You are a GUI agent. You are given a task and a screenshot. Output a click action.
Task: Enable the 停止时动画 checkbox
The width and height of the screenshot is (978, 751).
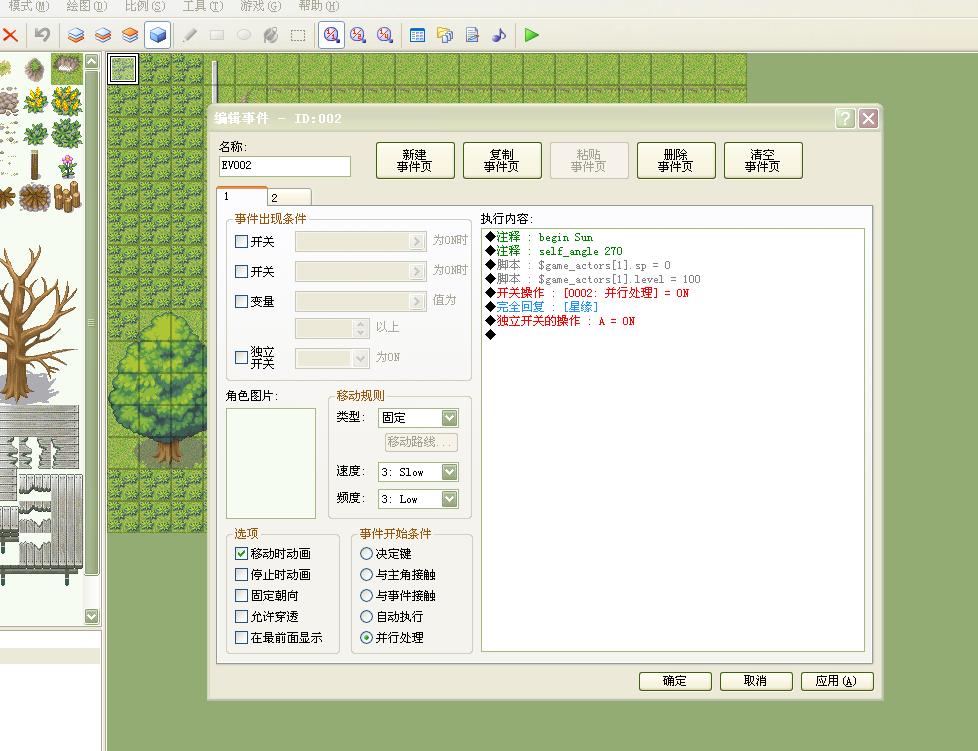241,574
